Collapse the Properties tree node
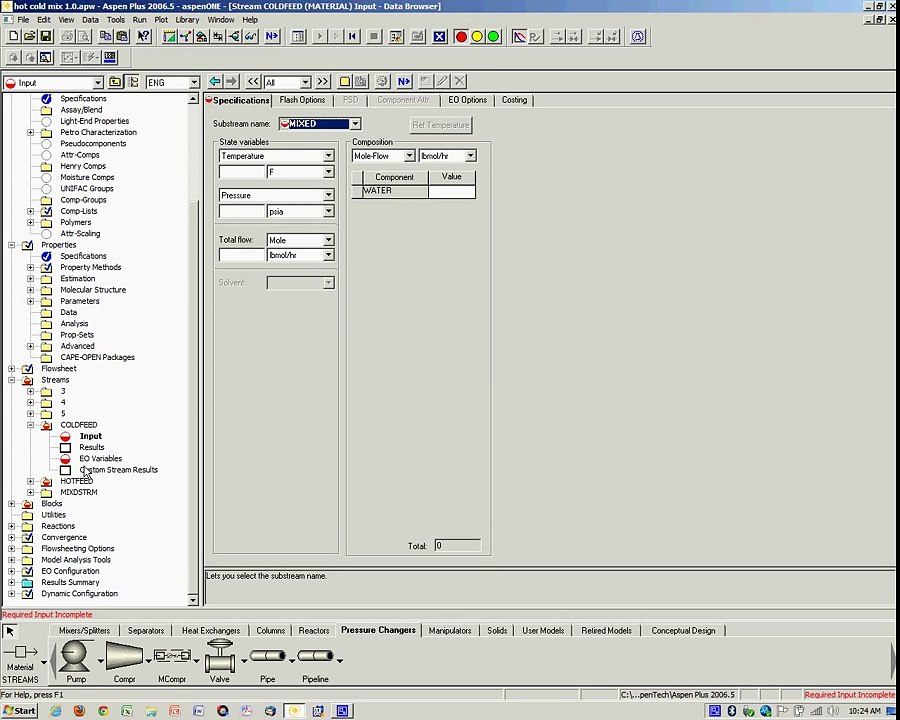The height and width of the screenshot is (720, 900). (11, 245)
